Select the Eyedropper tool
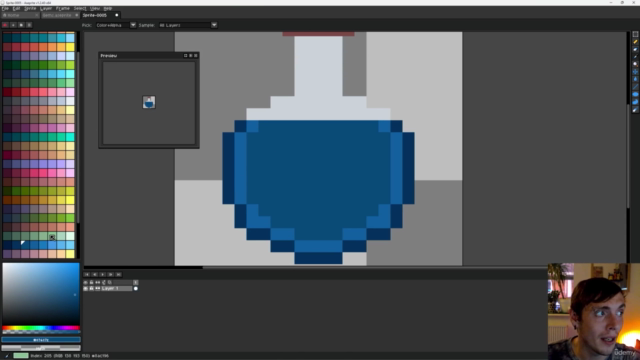The width and height of the screenshot is (640, 360). pyautogui.click(x=635, y=56)
